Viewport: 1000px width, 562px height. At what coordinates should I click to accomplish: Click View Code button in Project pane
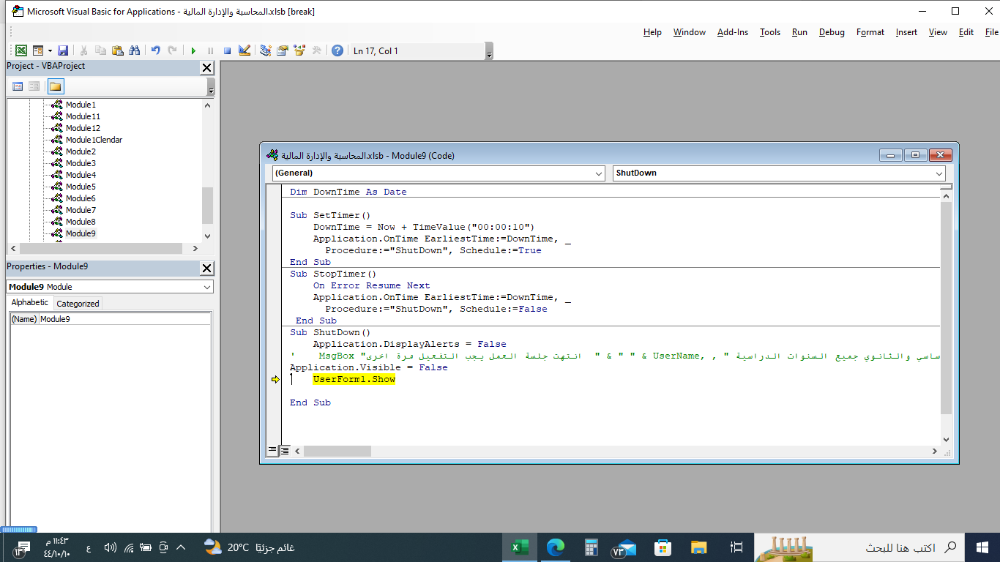18,86
